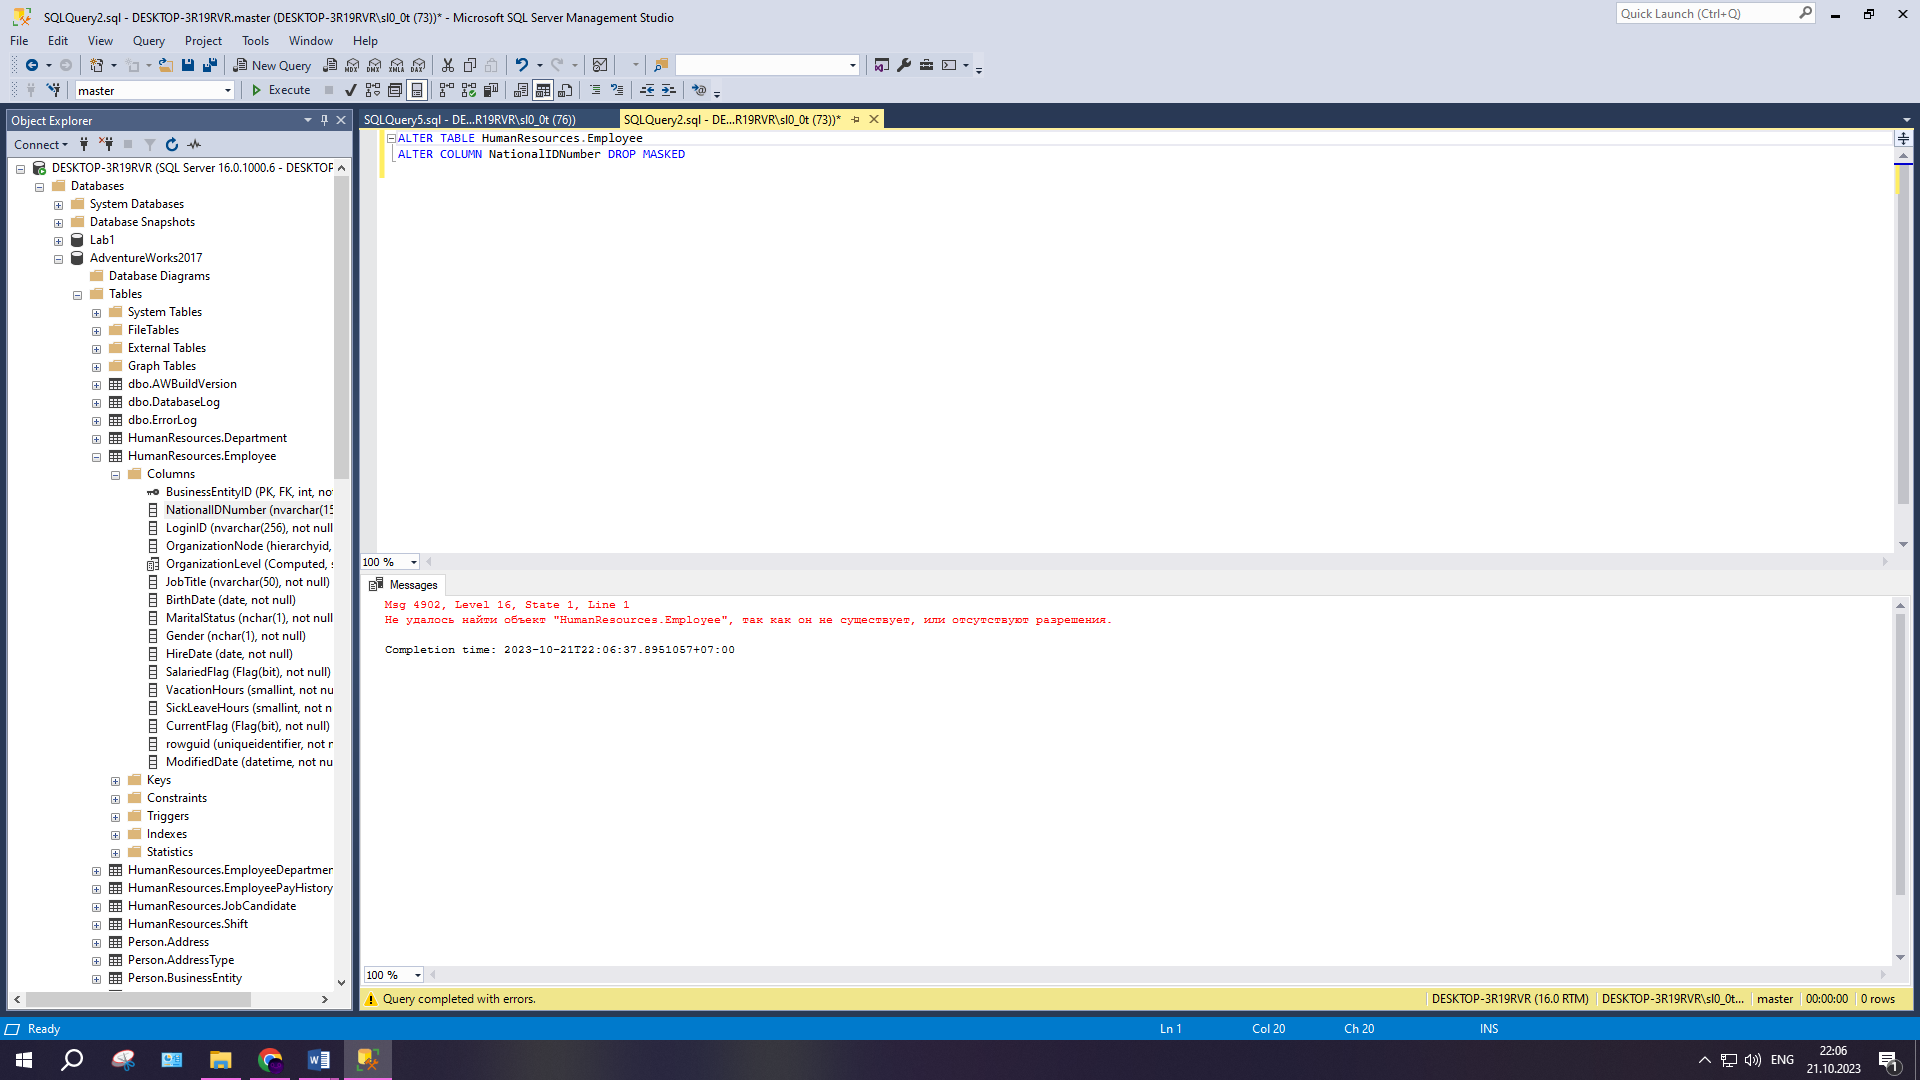Click the MDX query icon
Image resolution: width=1920 pixels, height=1080 pixels.
352,65
